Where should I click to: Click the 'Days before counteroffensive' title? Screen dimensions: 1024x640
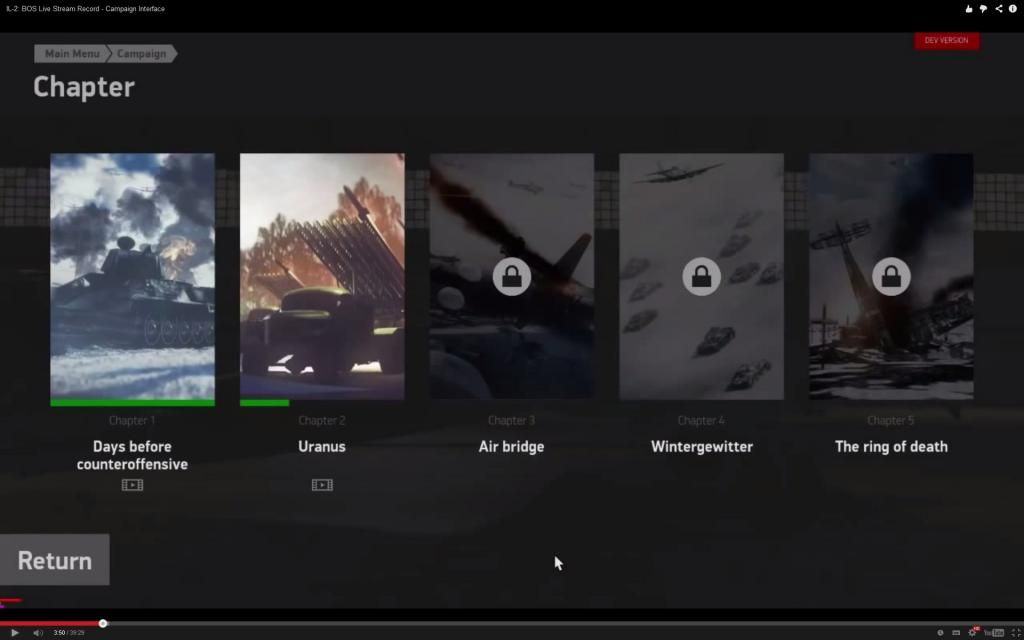tap(133, 455)
